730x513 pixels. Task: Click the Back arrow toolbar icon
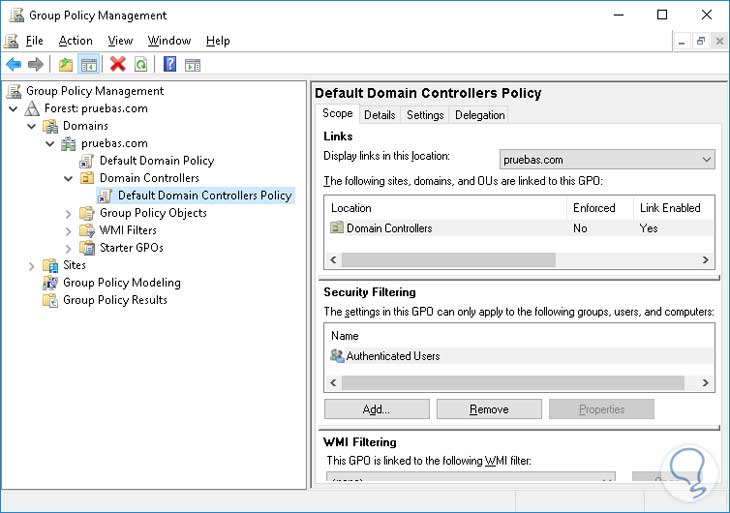(x=13, y=64)
